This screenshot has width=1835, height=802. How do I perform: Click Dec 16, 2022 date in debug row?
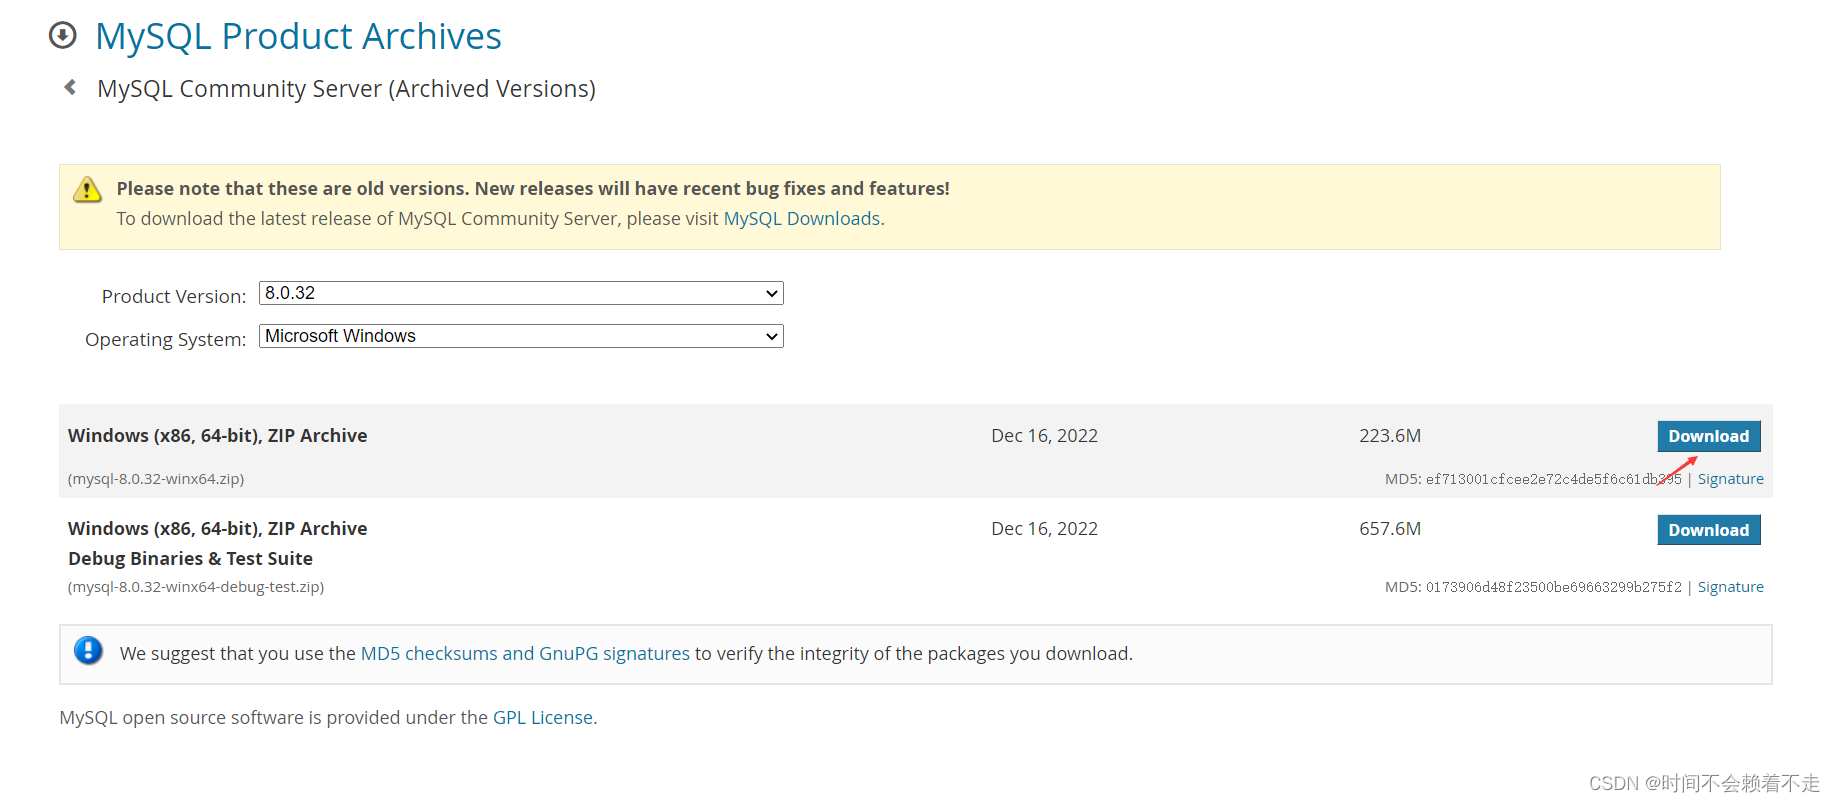tap(1044, 529)
